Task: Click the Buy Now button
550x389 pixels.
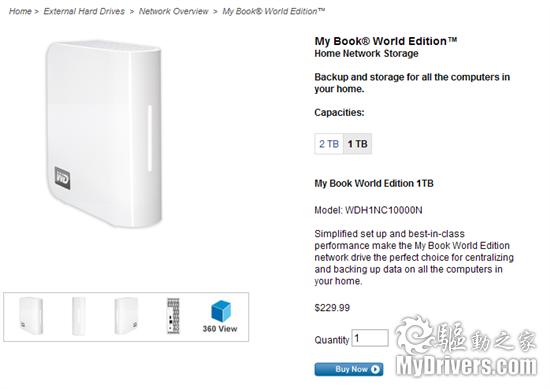Action: click(349, 369)
